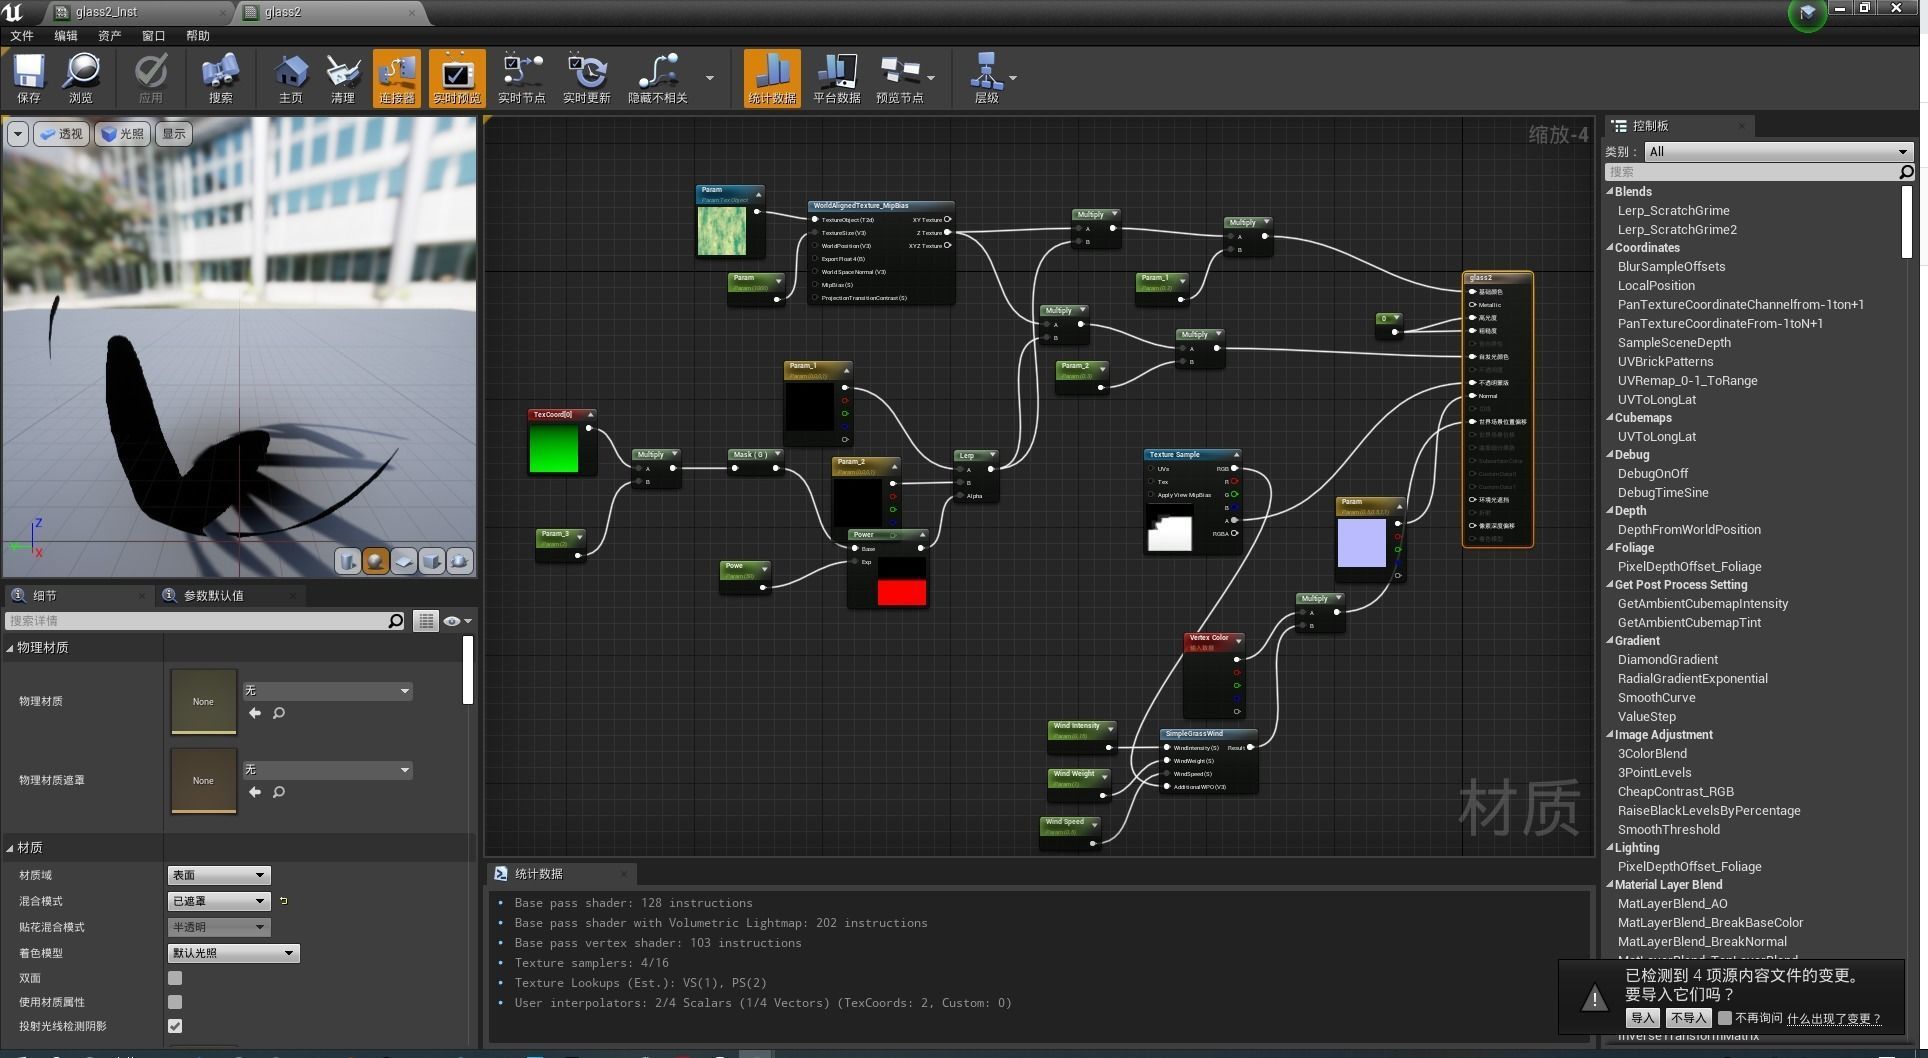Screen dimensions: 1928x1058
Task: Click the 层级 (Hierarchy) toolbar icon
Action: tap(987, 77)
